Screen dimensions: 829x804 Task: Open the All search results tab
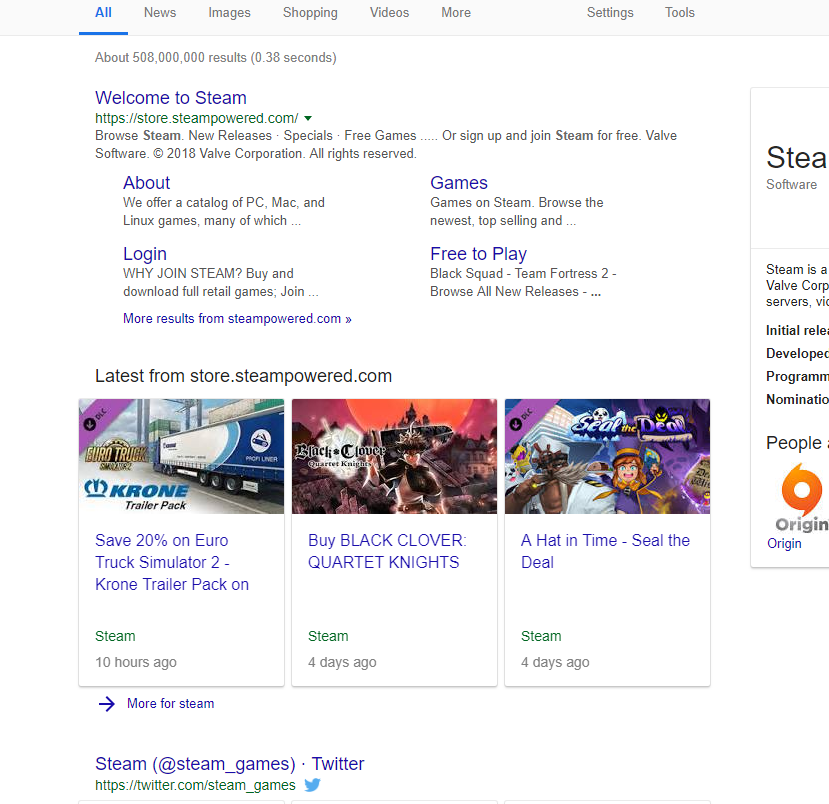coord(103,13)
